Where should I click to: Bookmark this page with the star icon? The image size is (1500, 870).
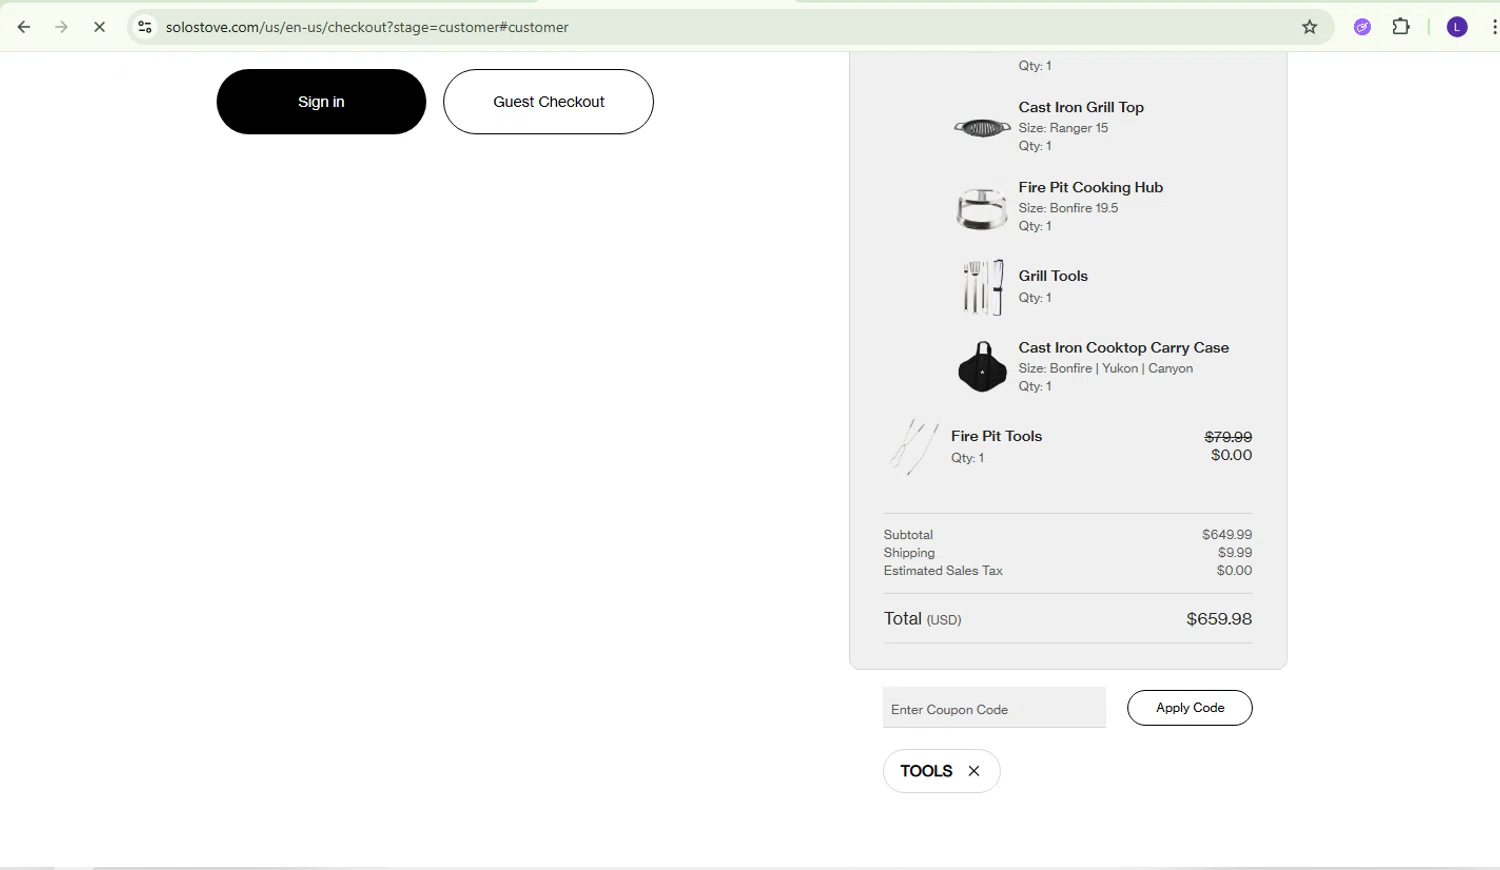1310,27
